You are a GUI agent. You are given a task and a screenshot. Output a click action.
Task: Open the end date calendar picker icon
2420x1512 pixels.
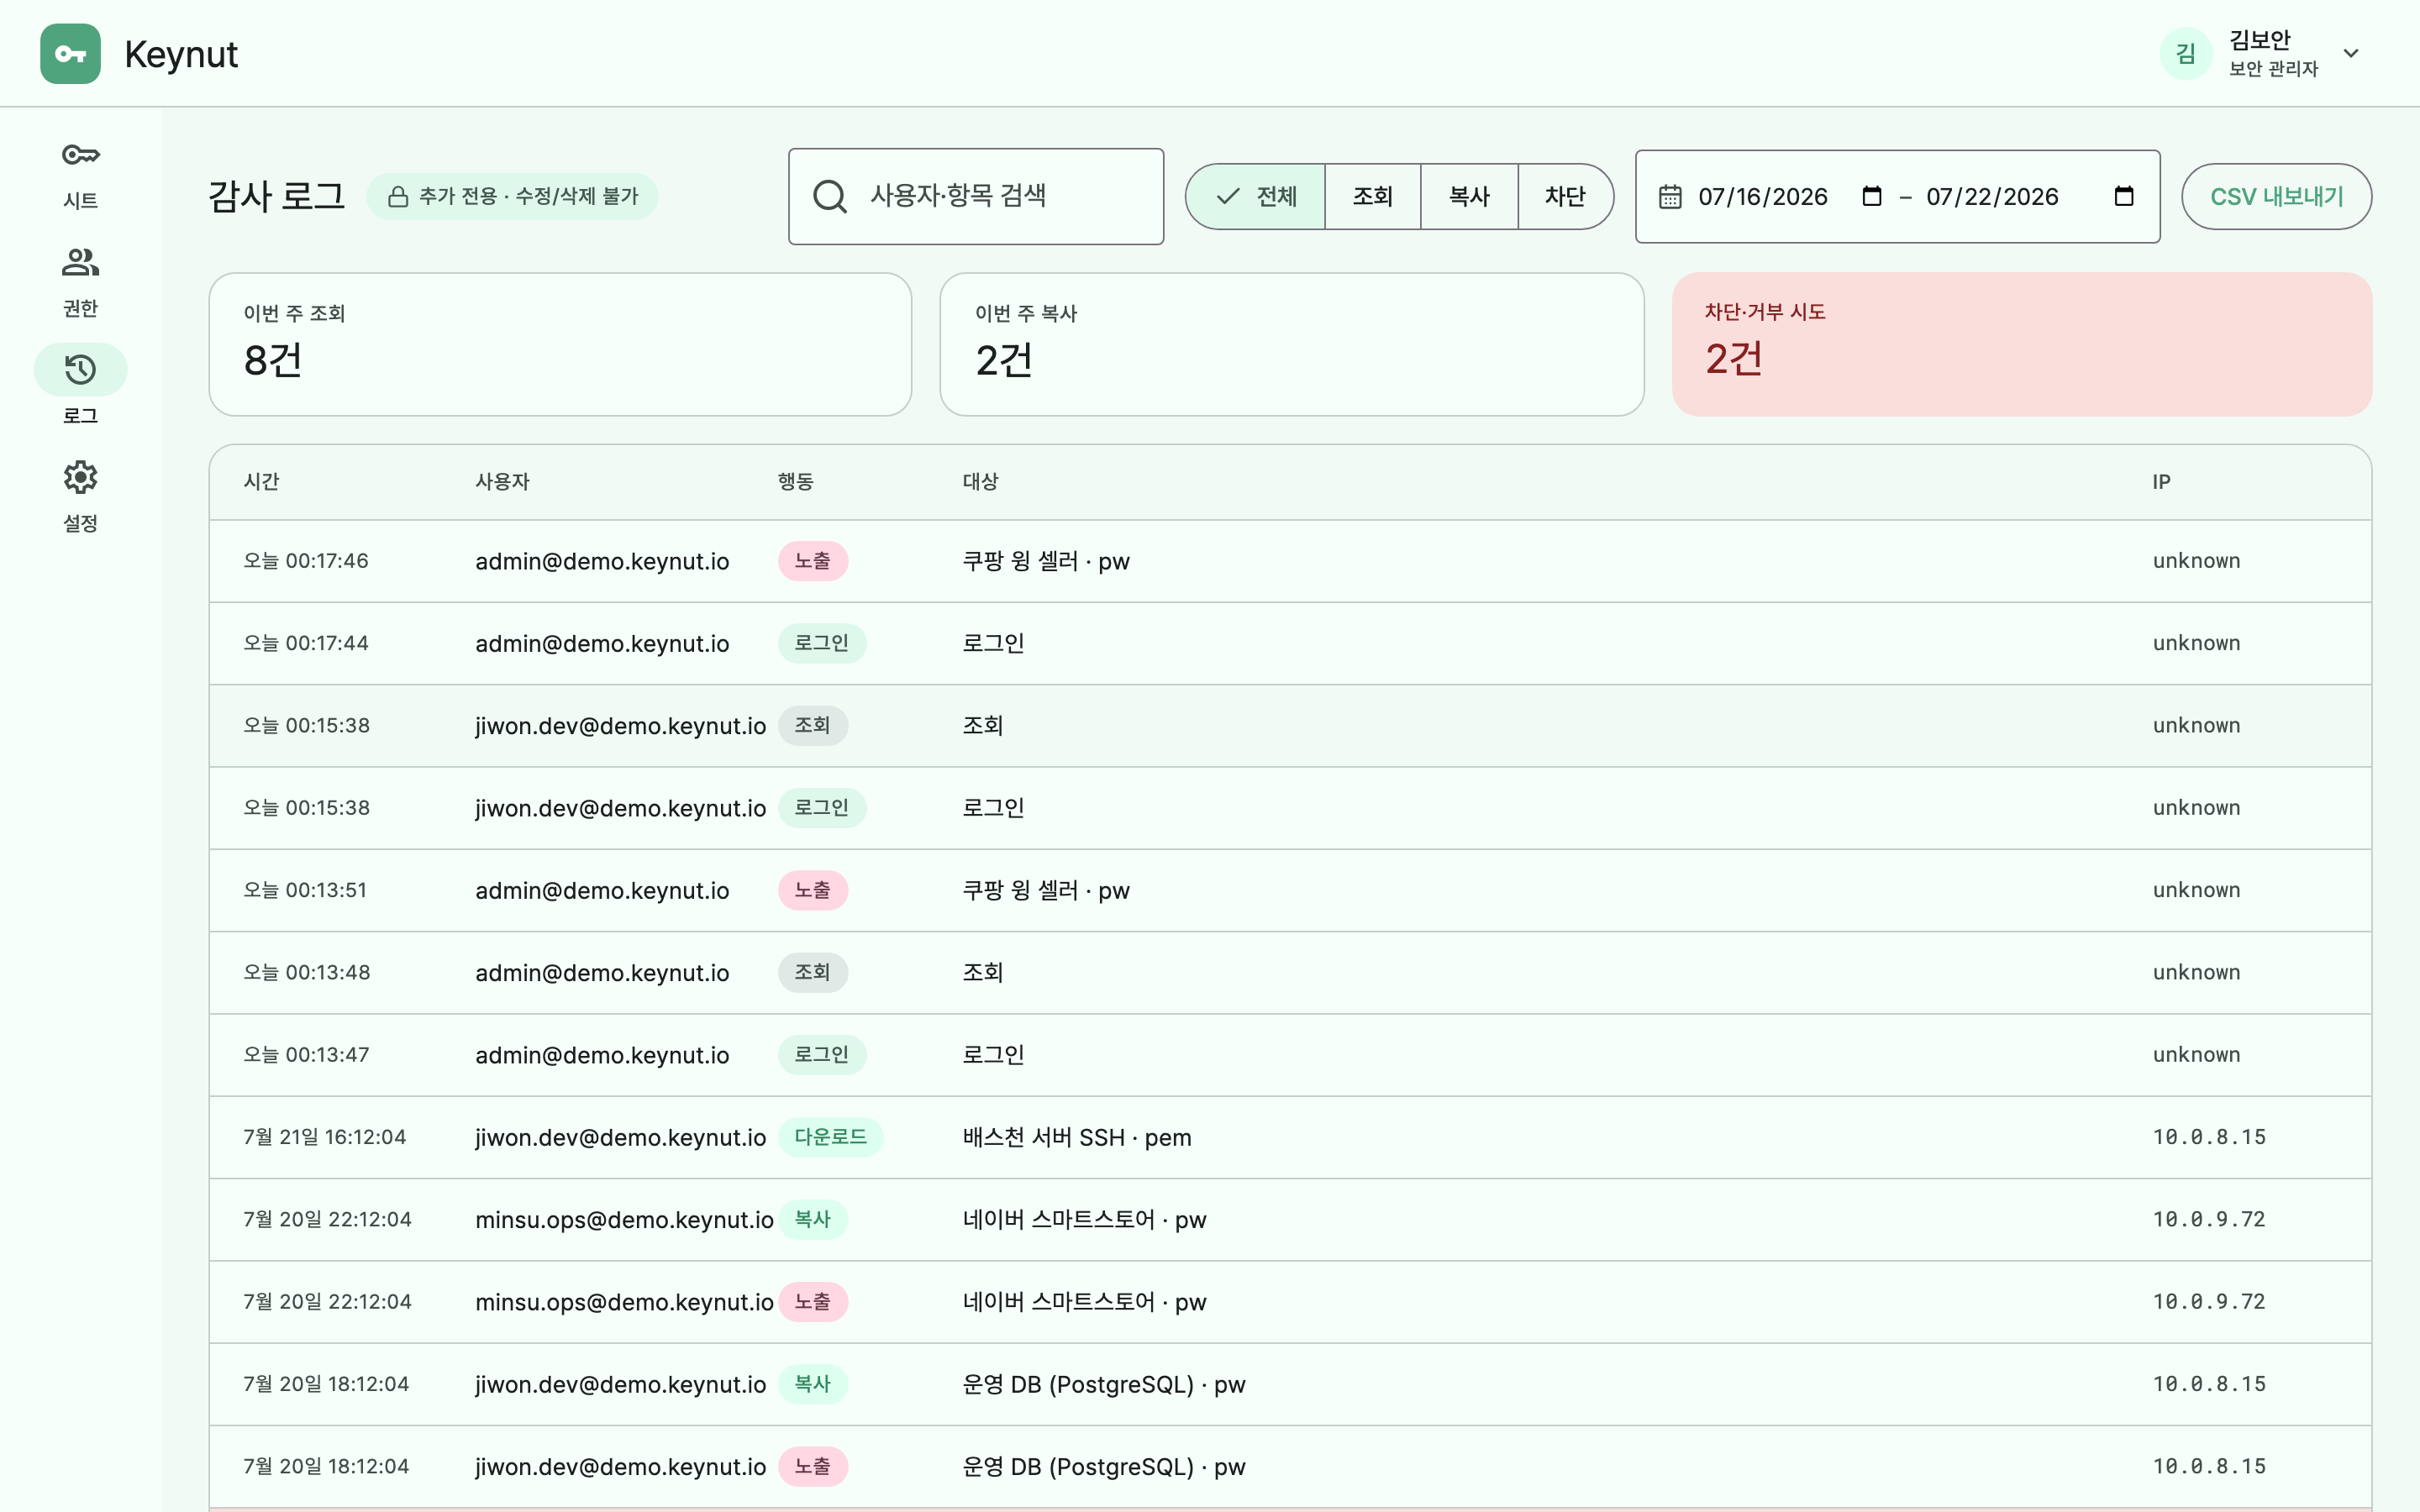pyautogui.click(x=2124, y=196)
